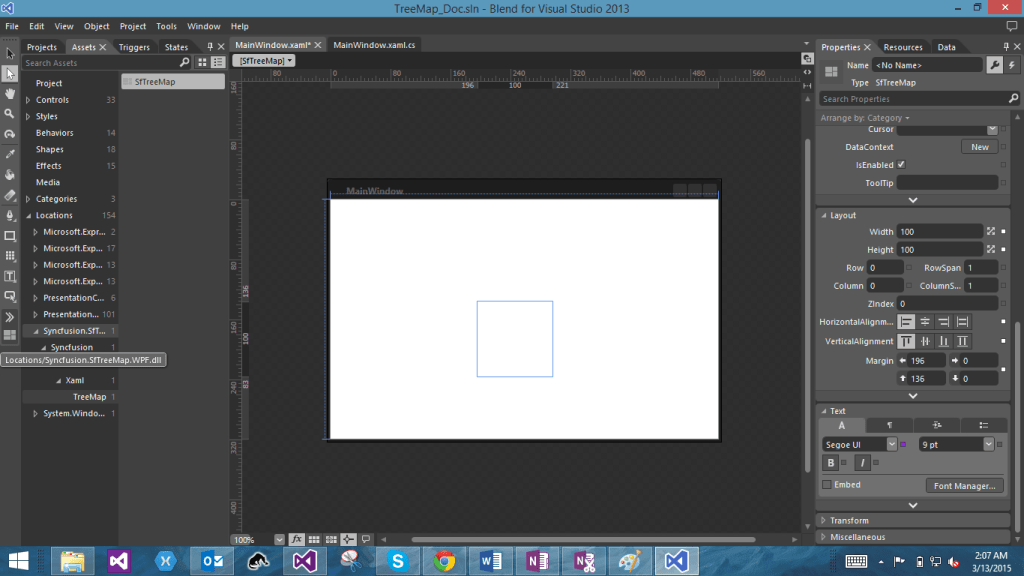This screenshot has width=1024, height=576.
Task: Check the Embed font checkbox
Action: coord(827,485)
